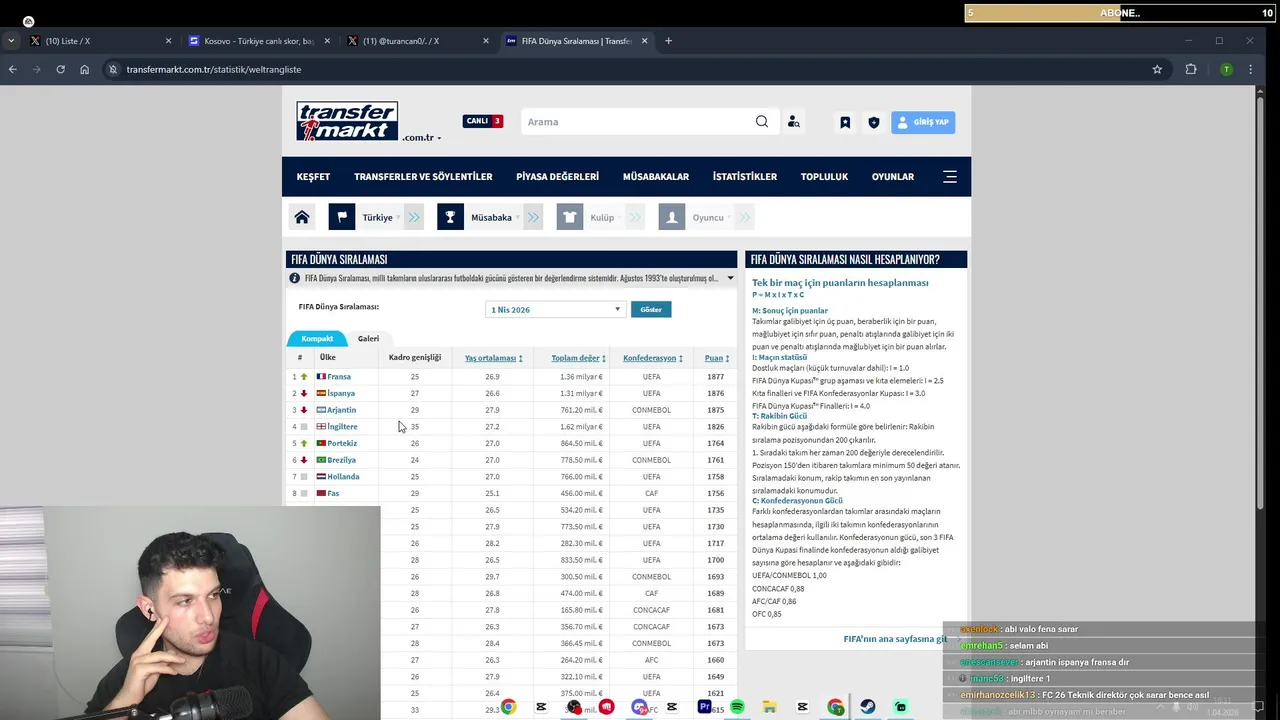
Task: Open the watchlist bookmark icon in header
Action: 845,122
